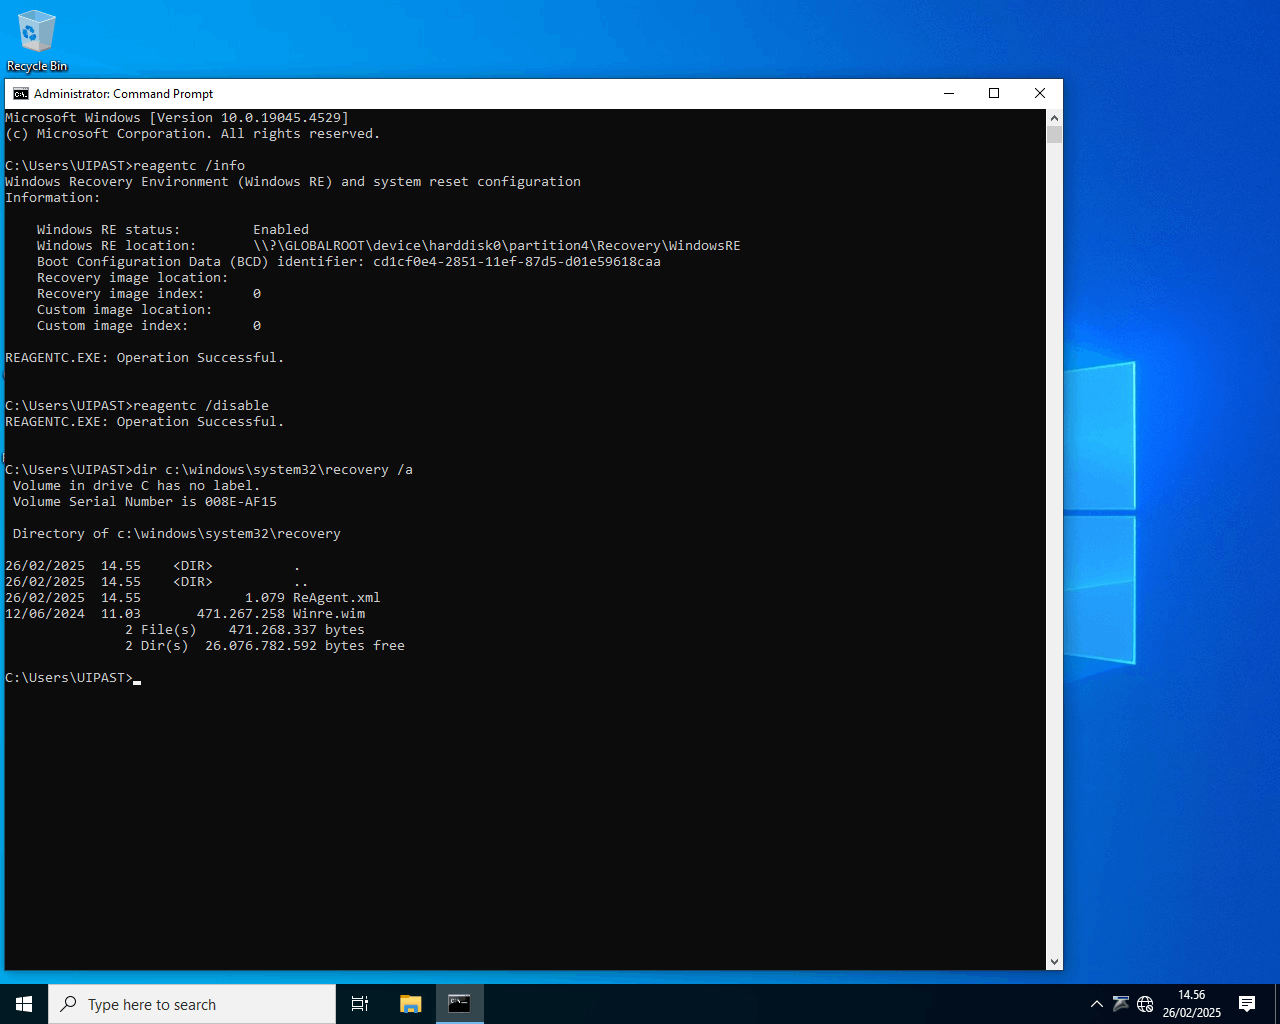Click the Windows RE location path
Image resolution: width=1280 pixels, height=1024 pixels.
pos(497,245)
